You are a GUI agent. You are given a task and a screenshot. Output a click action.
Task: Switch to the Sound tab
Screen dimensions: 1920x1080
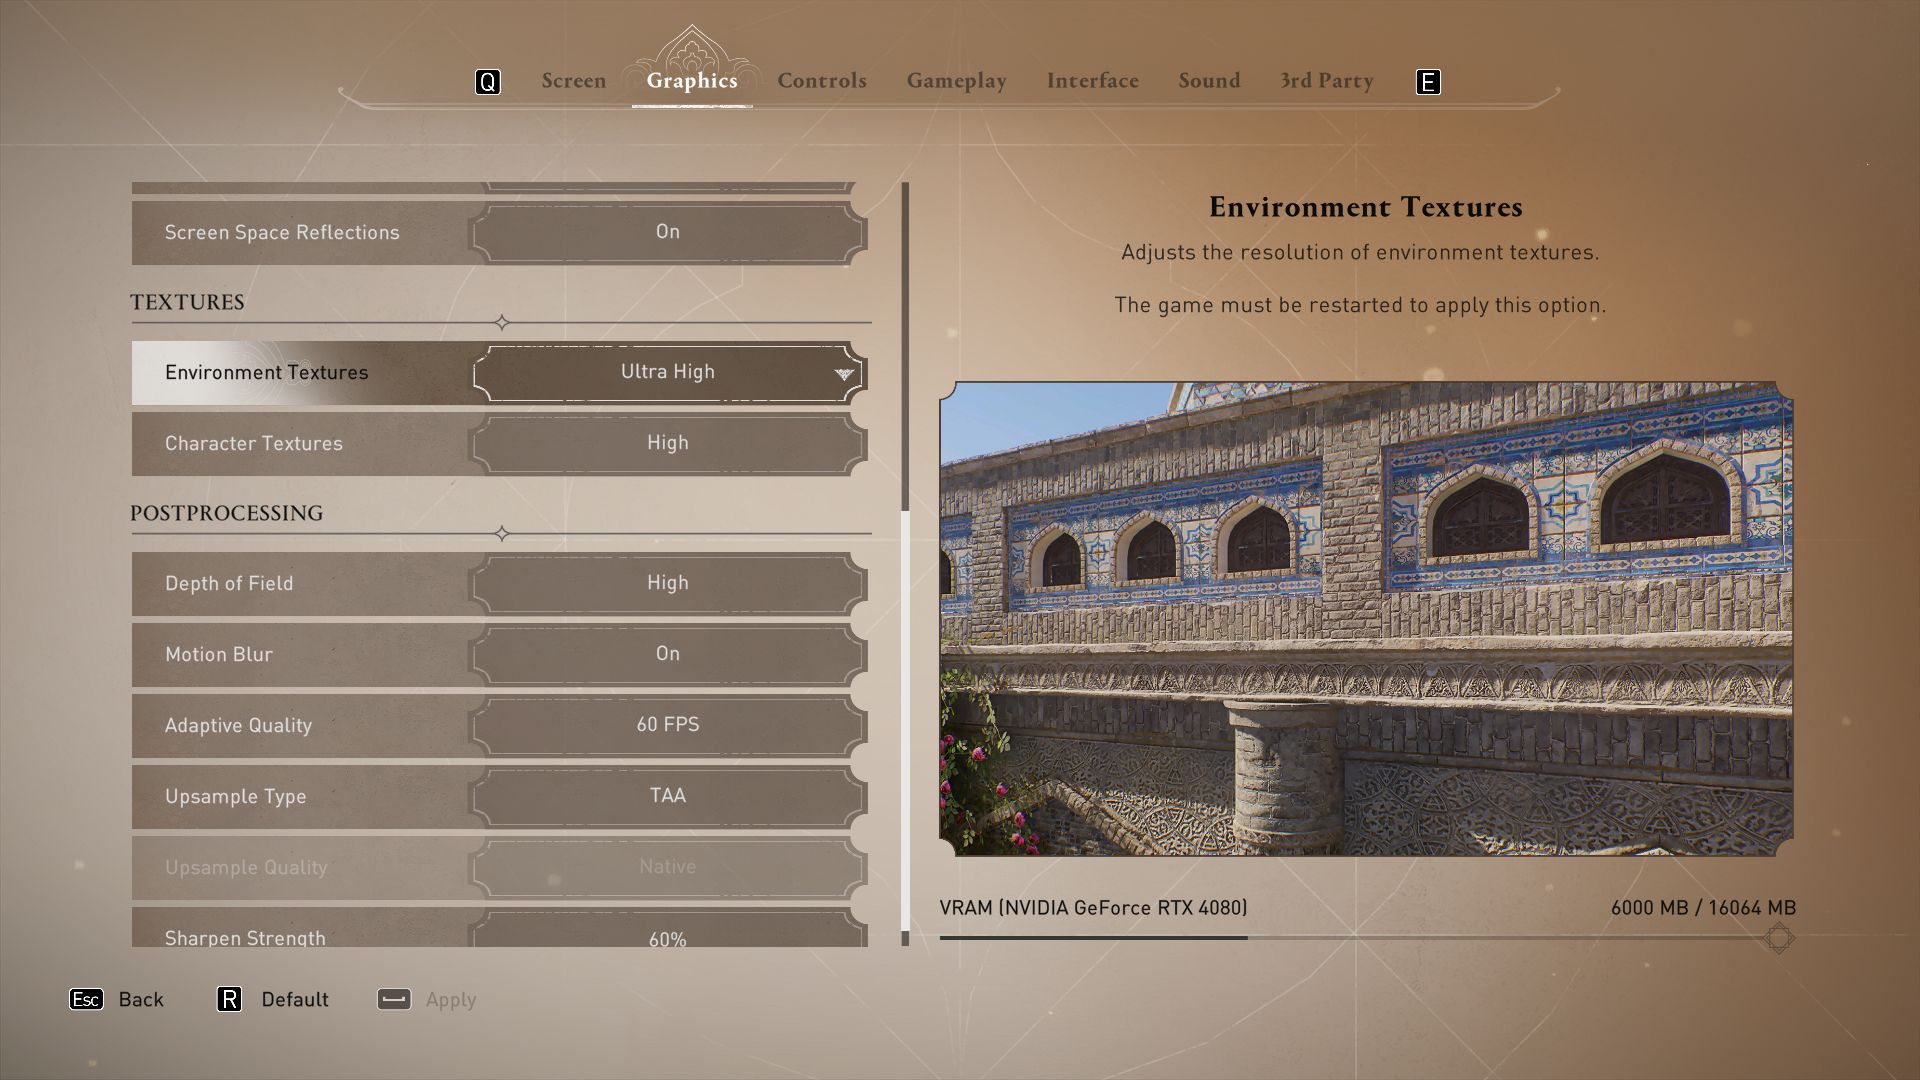(1208, 81)
